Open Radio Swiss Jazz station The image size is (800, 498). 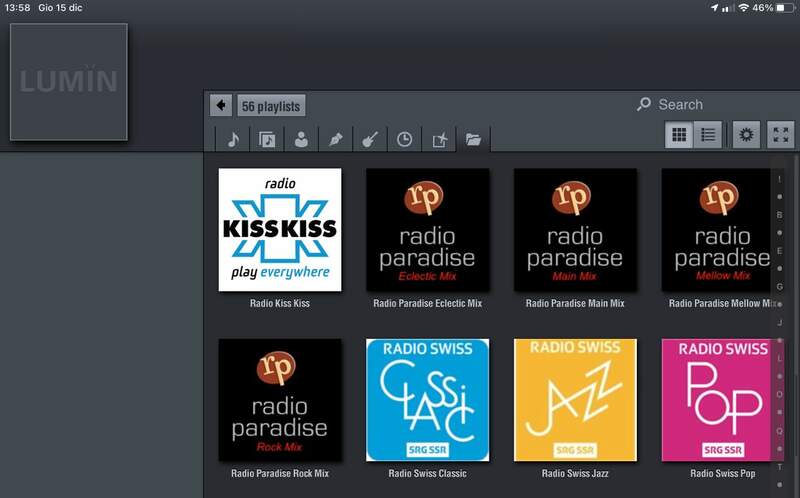point(575,400)
